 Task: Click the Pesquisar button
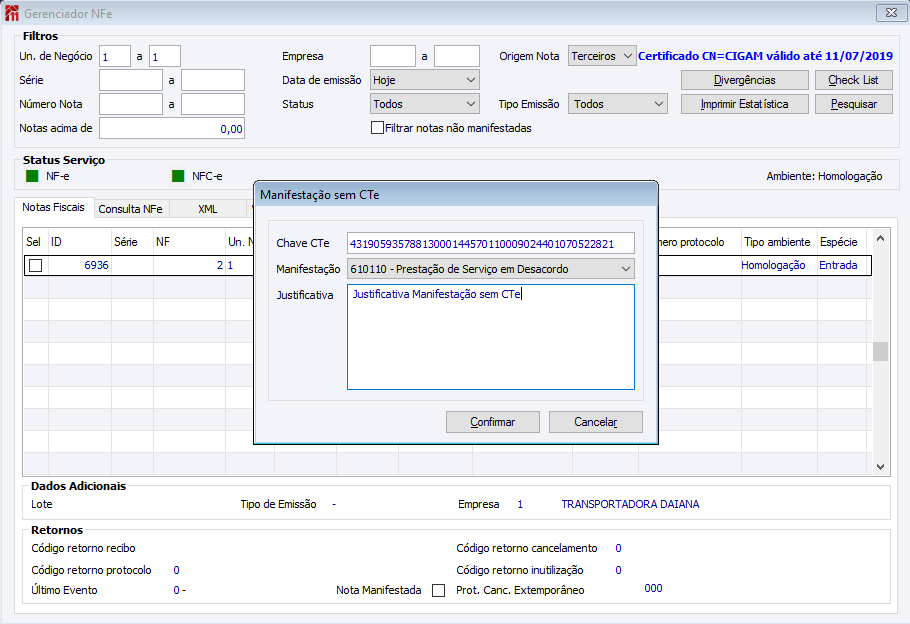click(853, 104)
